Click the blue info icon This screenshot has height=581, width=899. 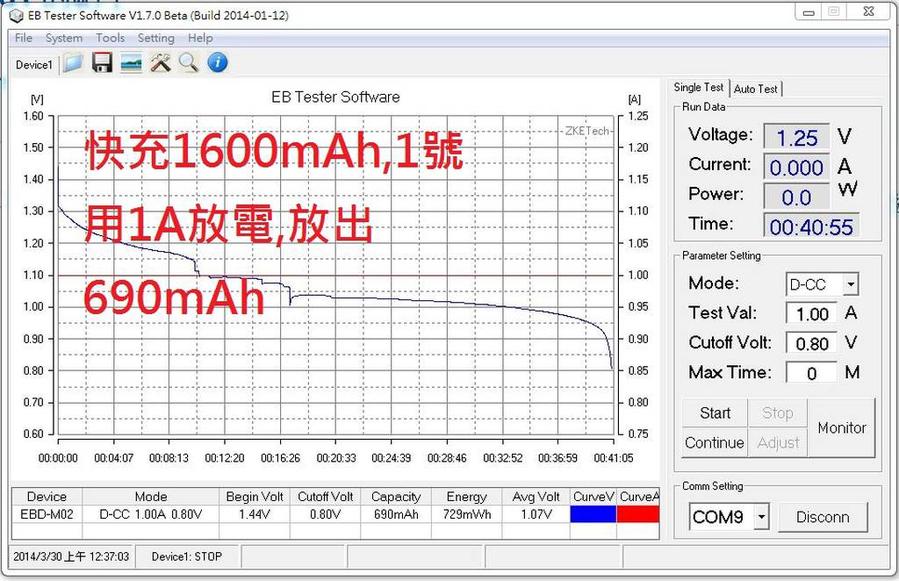click(x=217, y=64)
